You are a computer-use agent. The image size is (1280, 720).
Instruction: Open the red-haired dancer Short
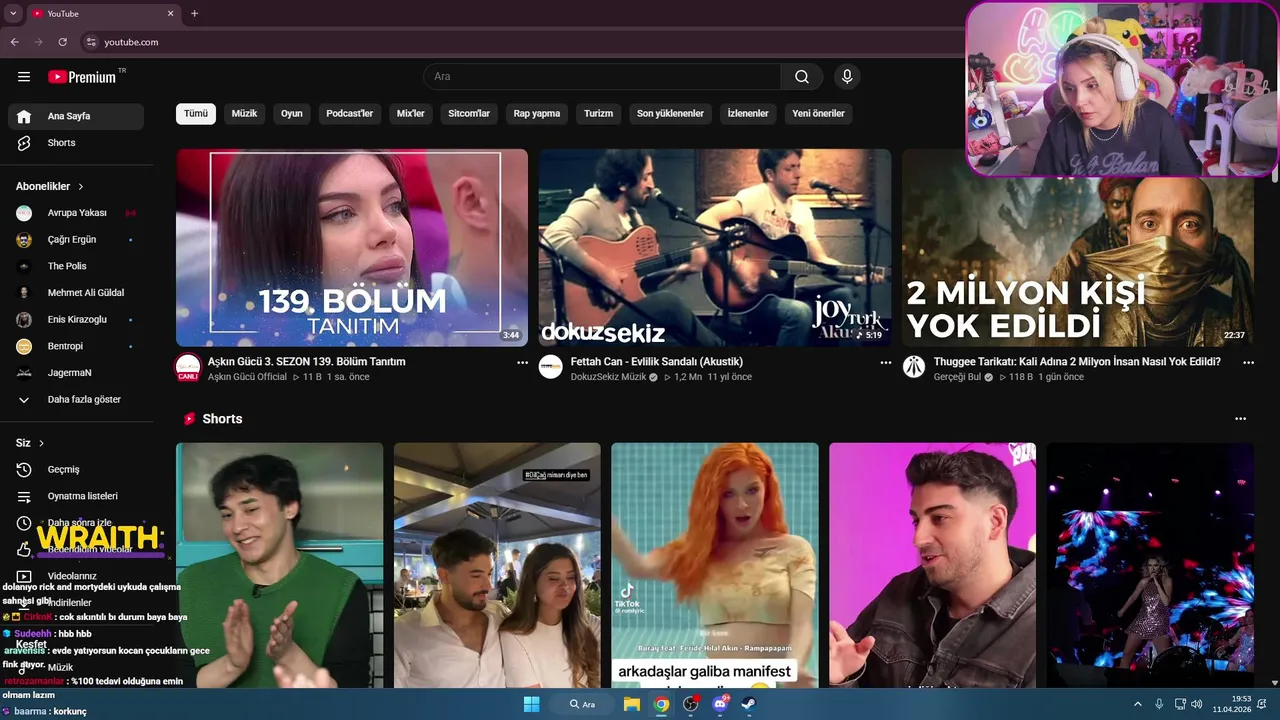point(715,565)
